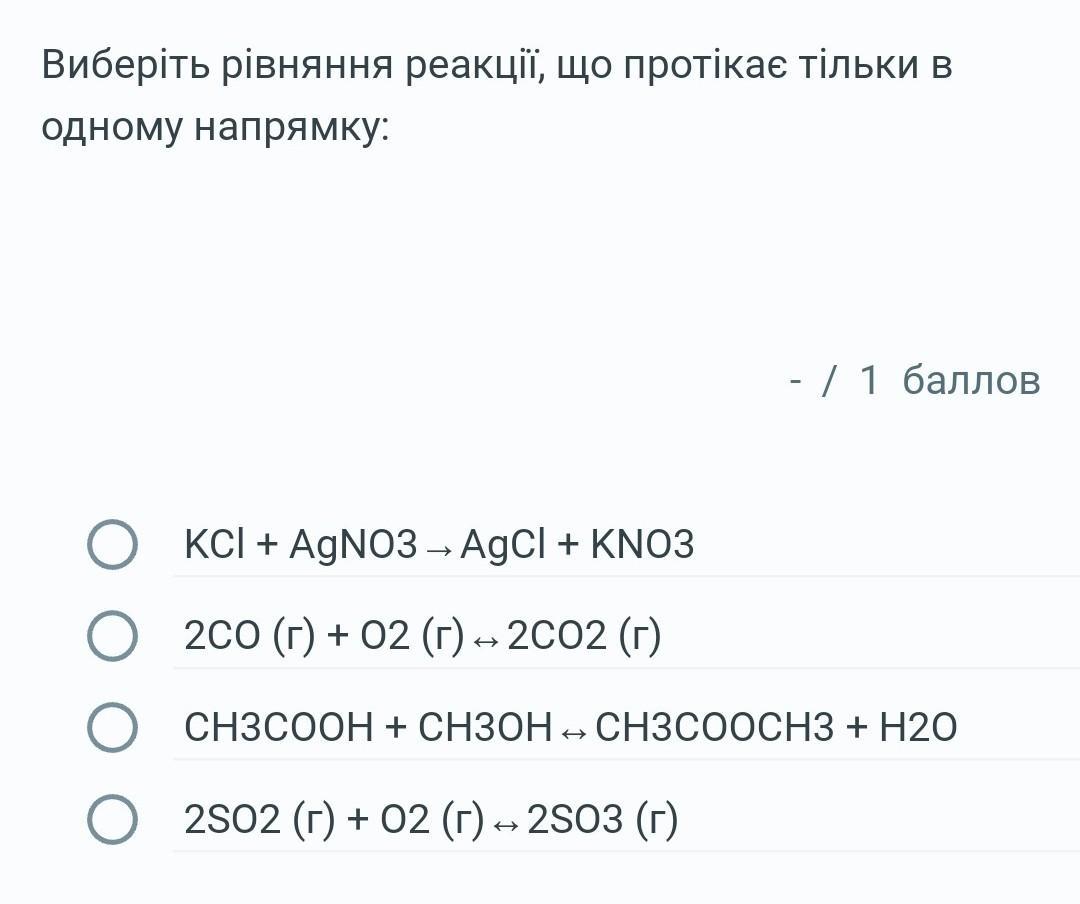Click the 2CO (г) + O2 (г) reactants text
The height and width of the screenshot is (904, 1080).
click(324, 636)
